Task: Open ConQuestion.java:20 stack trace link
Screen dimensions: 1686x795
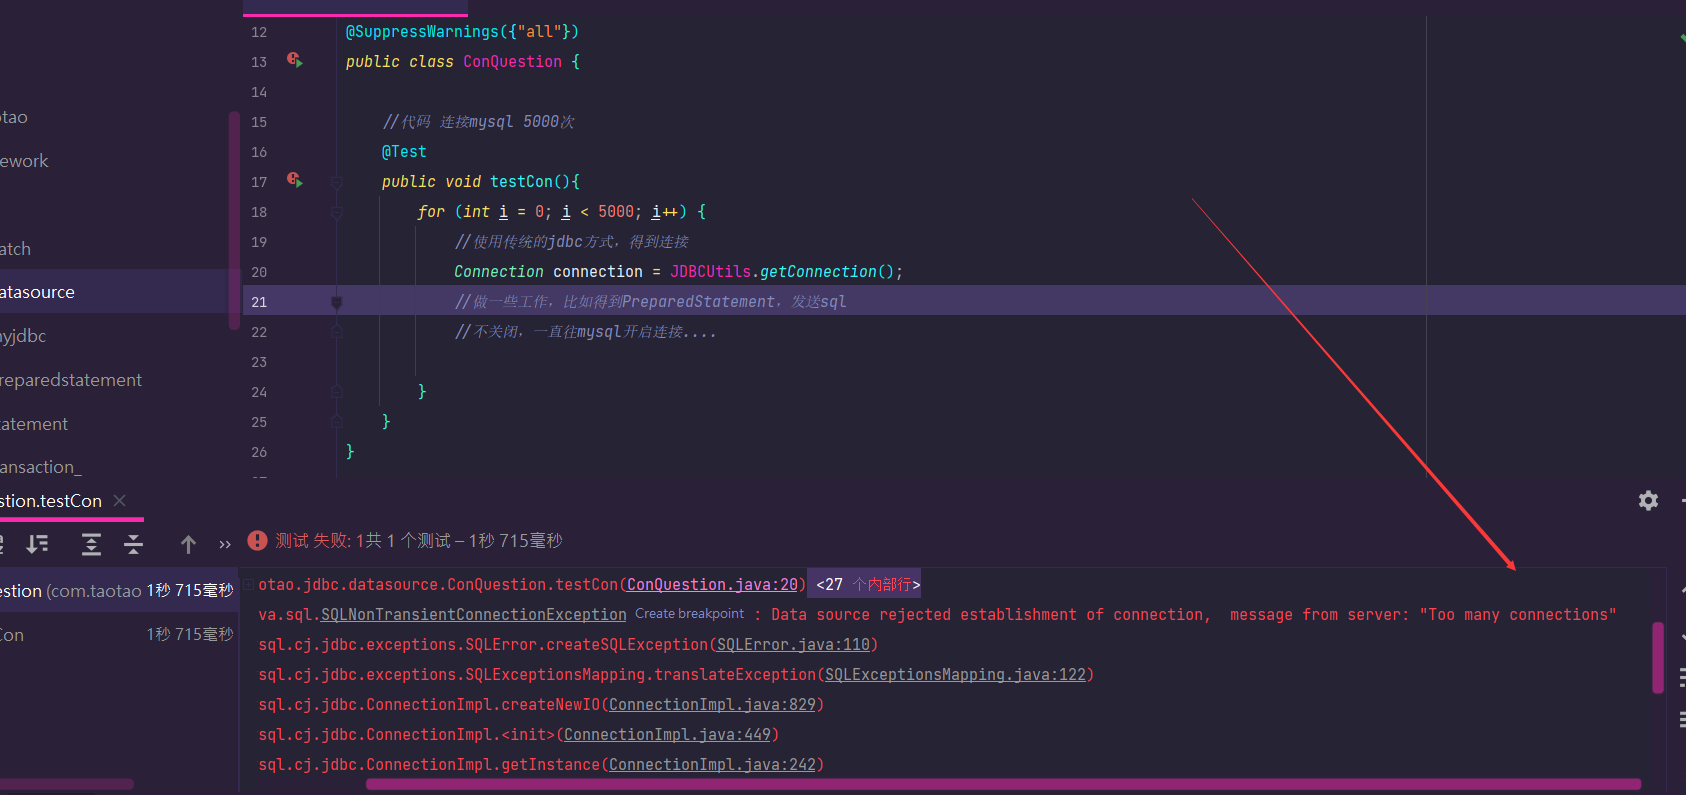Action: (712, 584)
